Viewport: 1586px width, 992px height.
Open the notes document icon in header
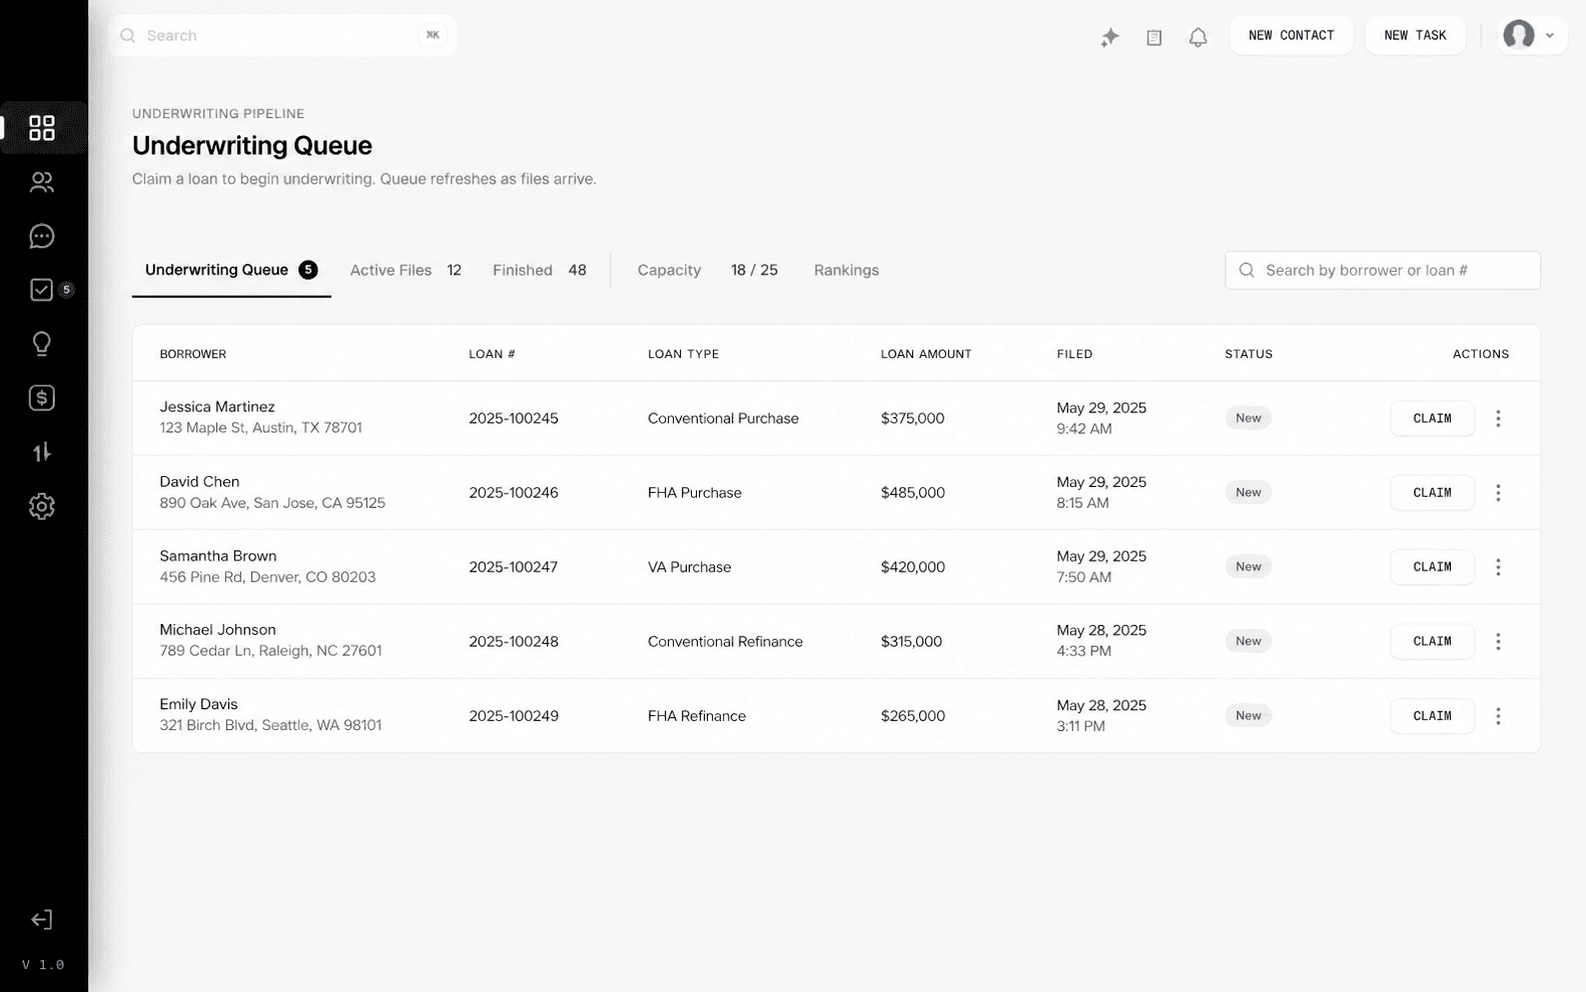click(1154, 37)
